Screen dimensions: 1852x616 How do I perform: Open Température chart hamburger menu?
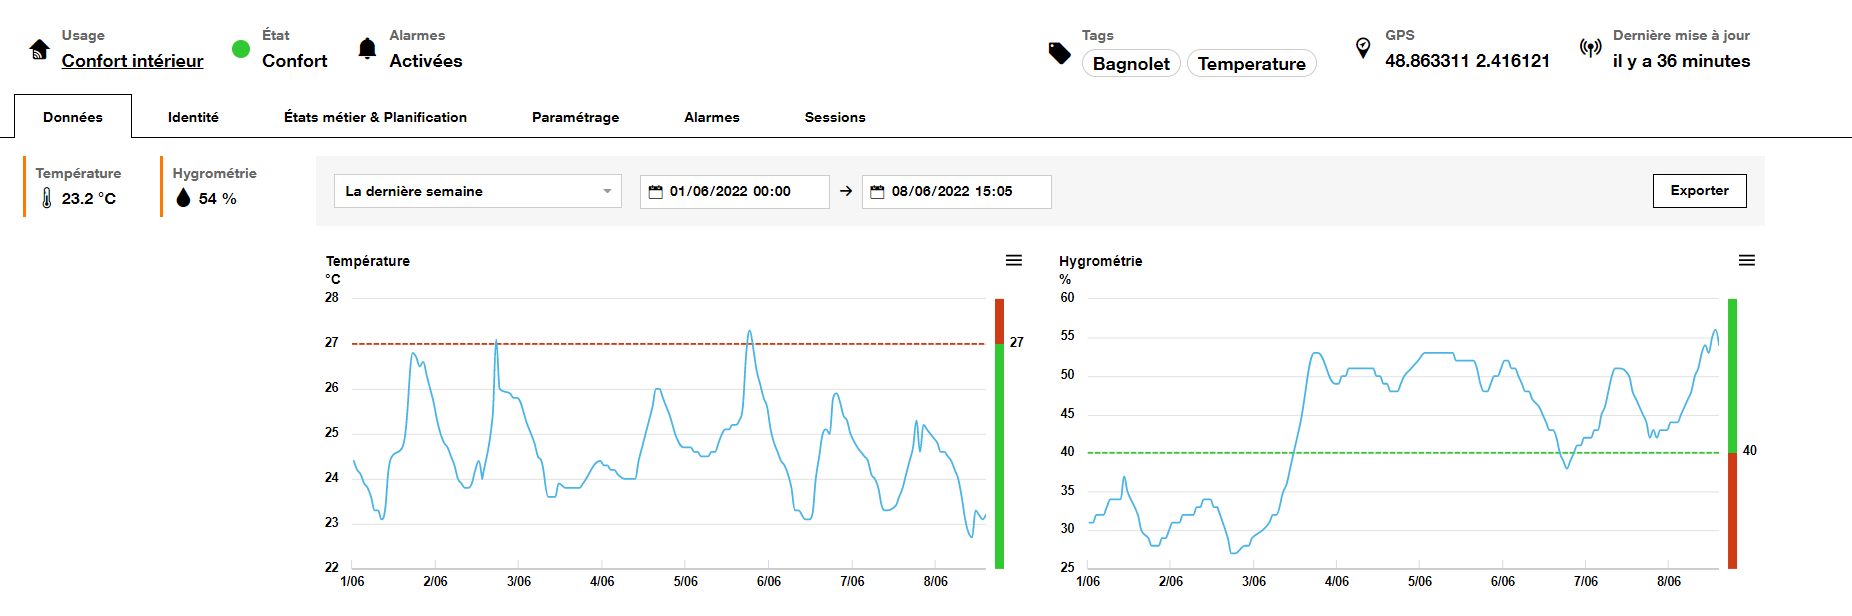pos(1013,261)
